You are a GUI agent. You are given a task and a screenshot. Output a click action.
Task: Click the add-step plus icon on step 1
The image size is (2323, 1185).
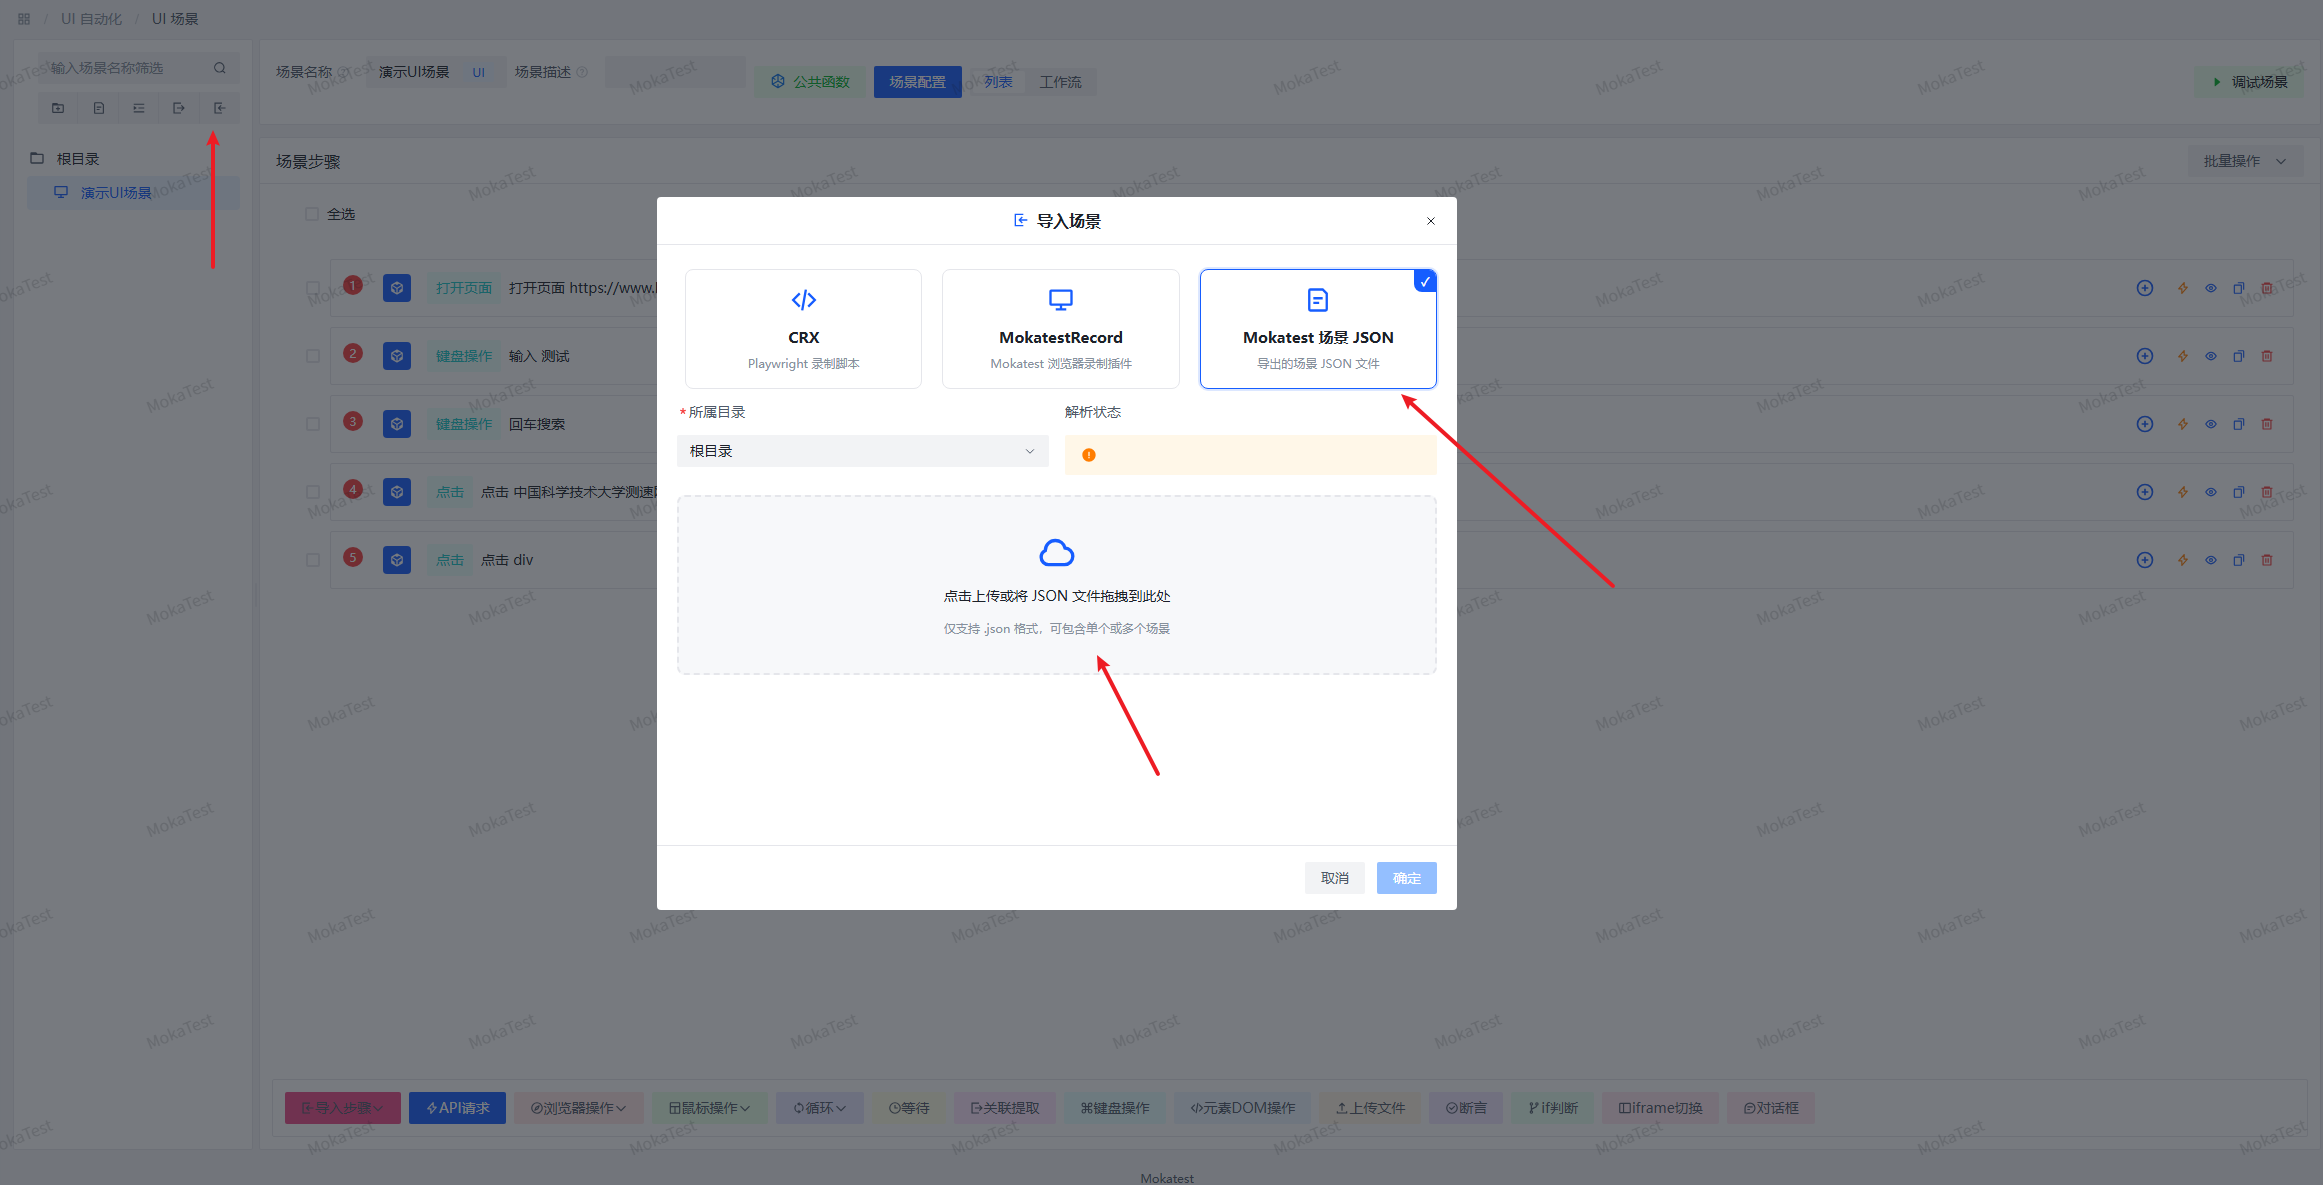click(2145, 288)
